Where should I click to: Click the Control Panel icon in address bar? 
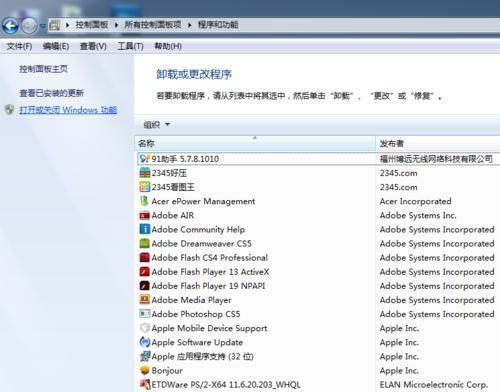coord(54,25)
